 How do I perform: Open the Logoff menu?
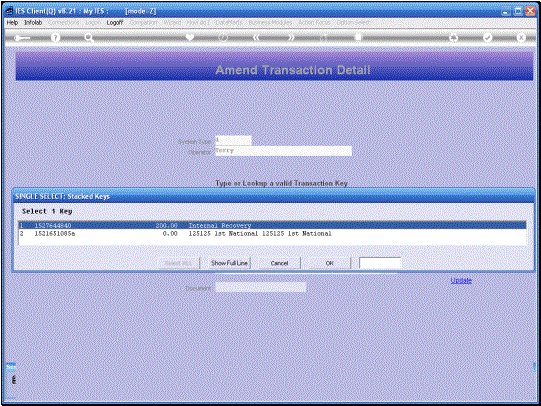[115, 22]
